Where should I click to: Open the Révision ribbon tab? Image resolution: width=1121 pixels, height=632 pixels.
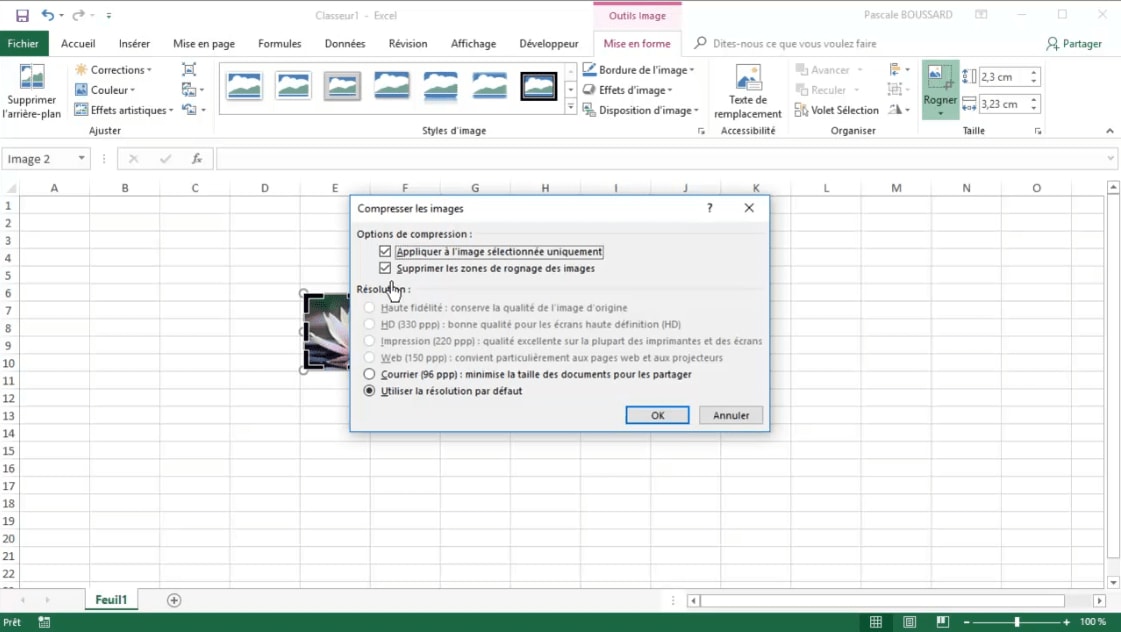(x=408, y=43)
